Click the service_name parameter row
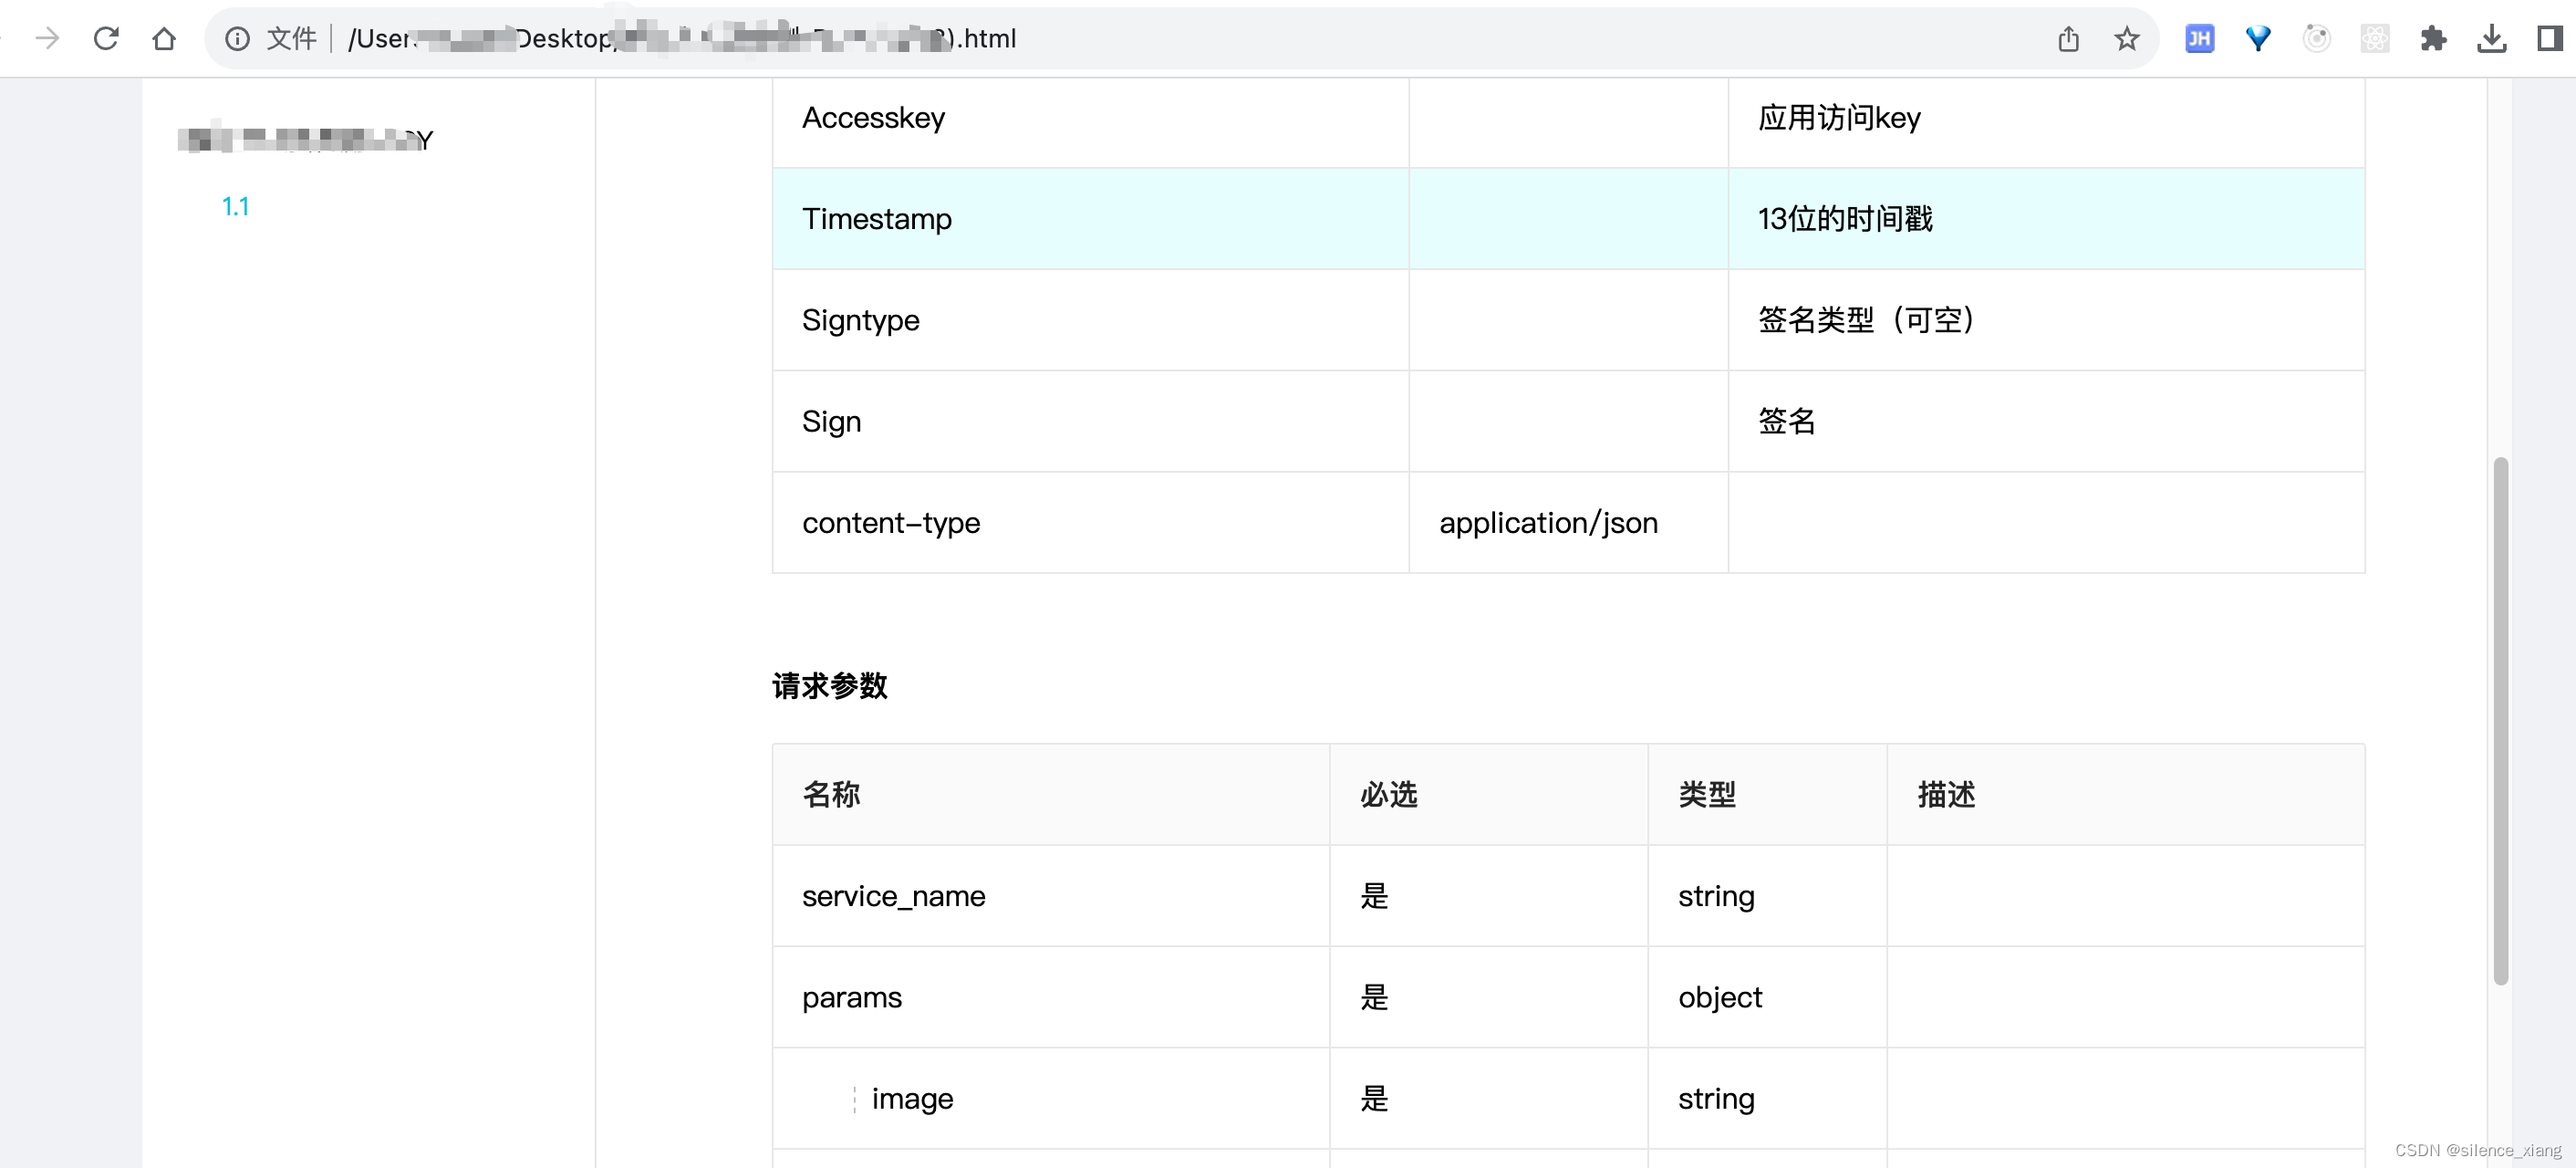Screen dimensions: 2576x1168 pos(893,896)
